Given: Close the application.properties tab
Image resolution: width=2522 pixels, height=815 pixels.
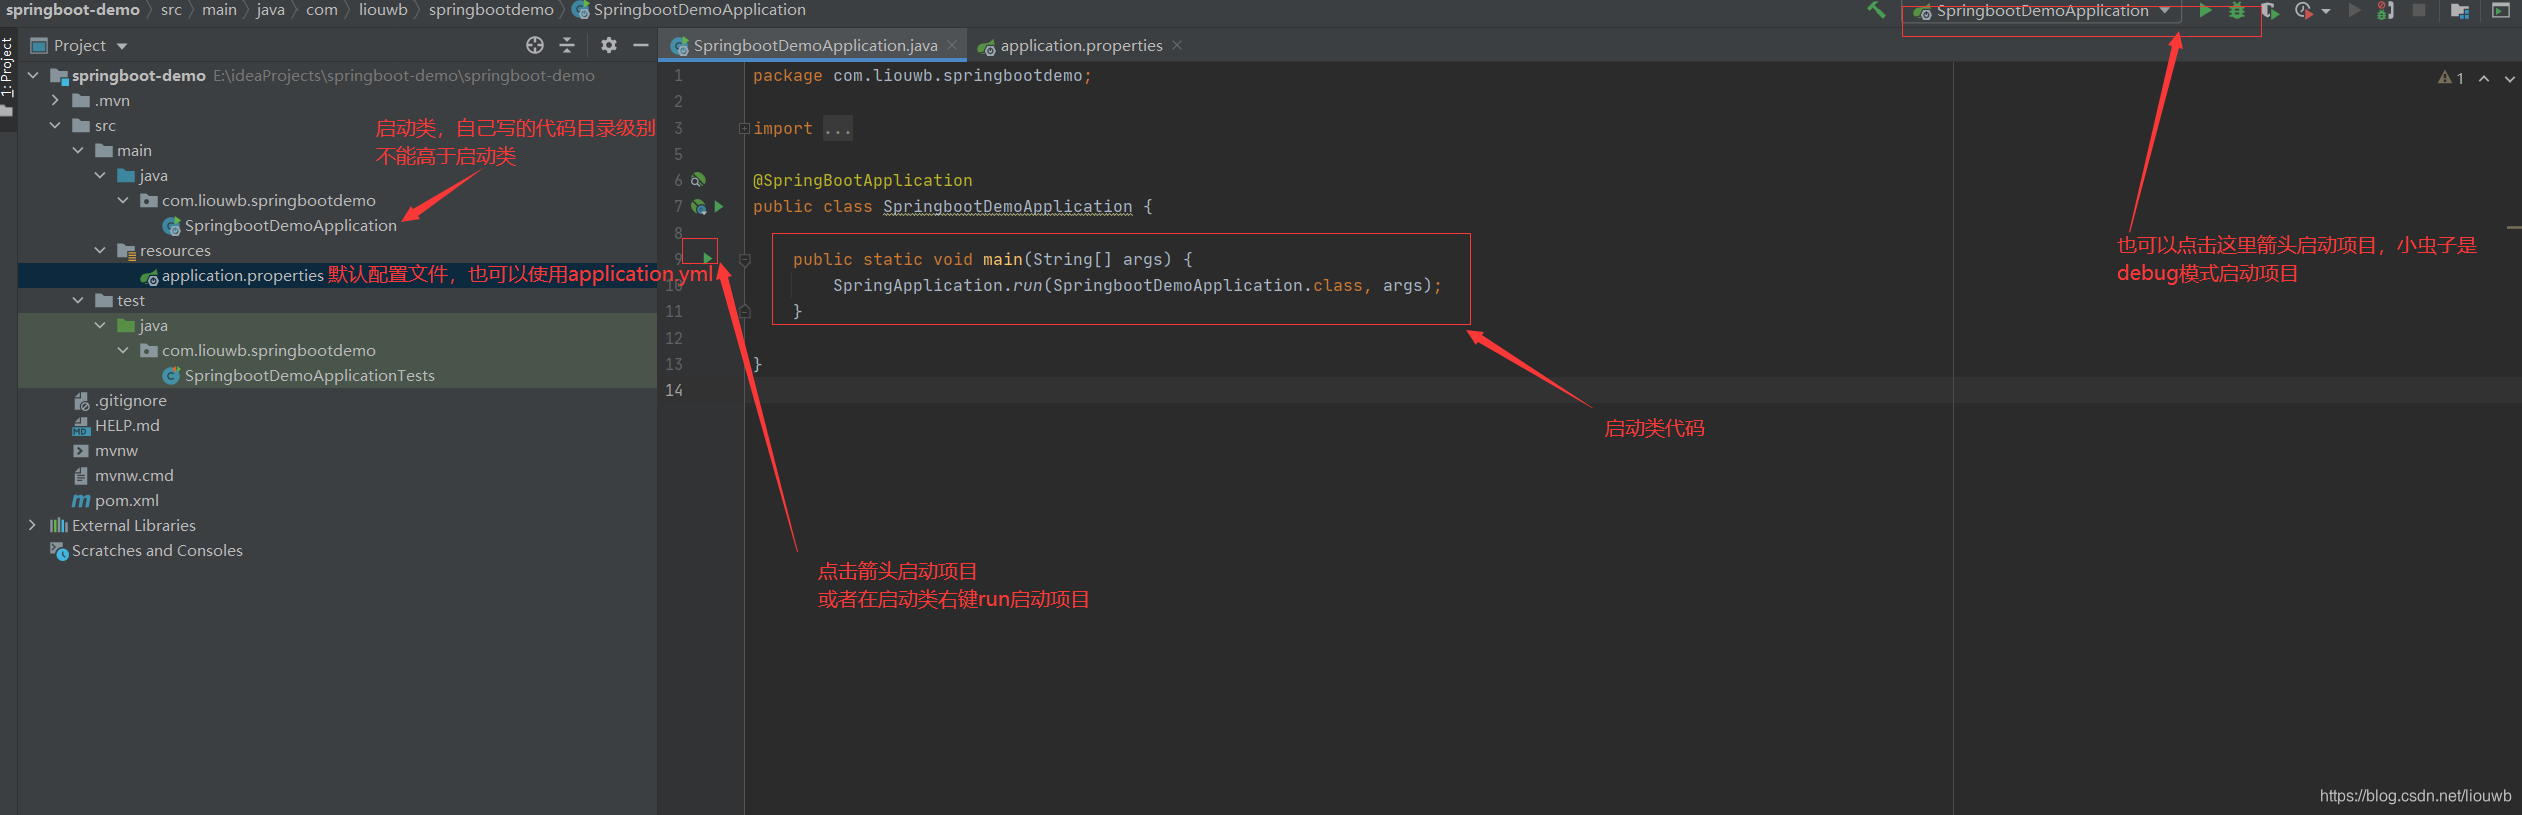Looking at the screenshot, I should 1177,45.
